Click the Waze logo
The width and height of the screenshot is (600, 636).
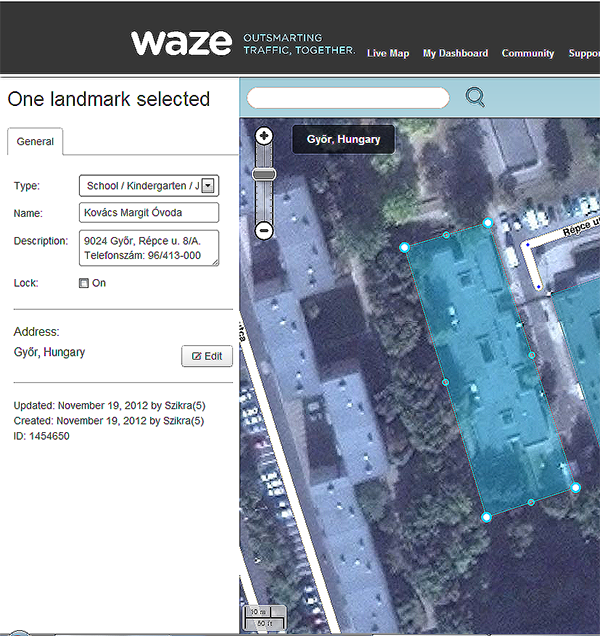click(181, 43)
